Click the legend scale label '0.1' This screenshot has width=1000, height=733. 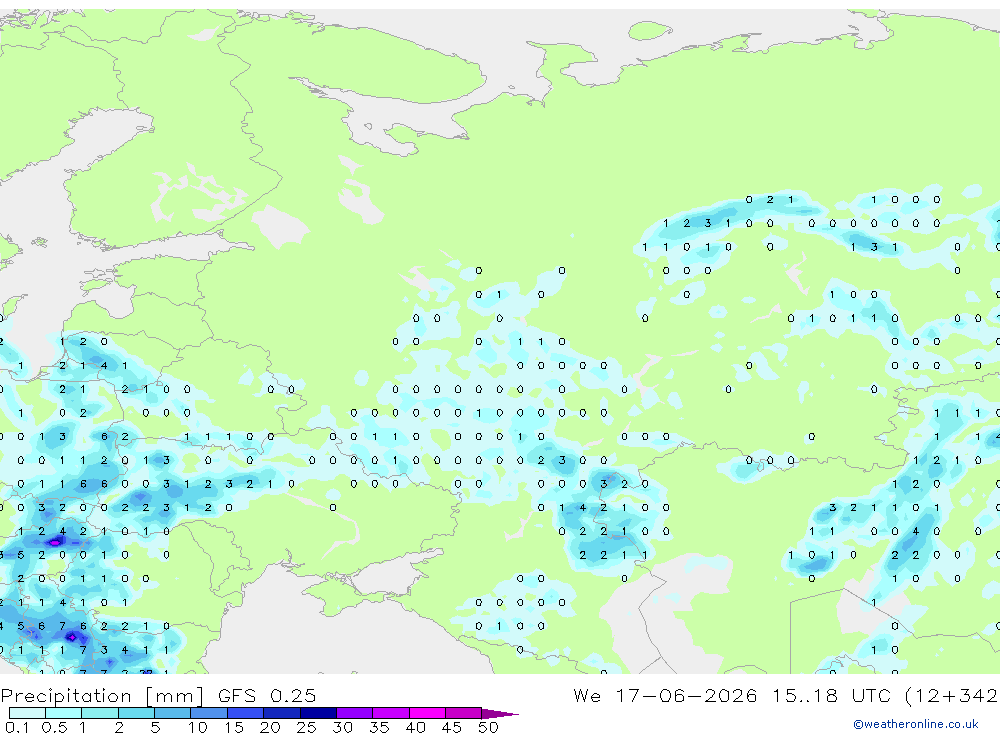click(16, 727)
